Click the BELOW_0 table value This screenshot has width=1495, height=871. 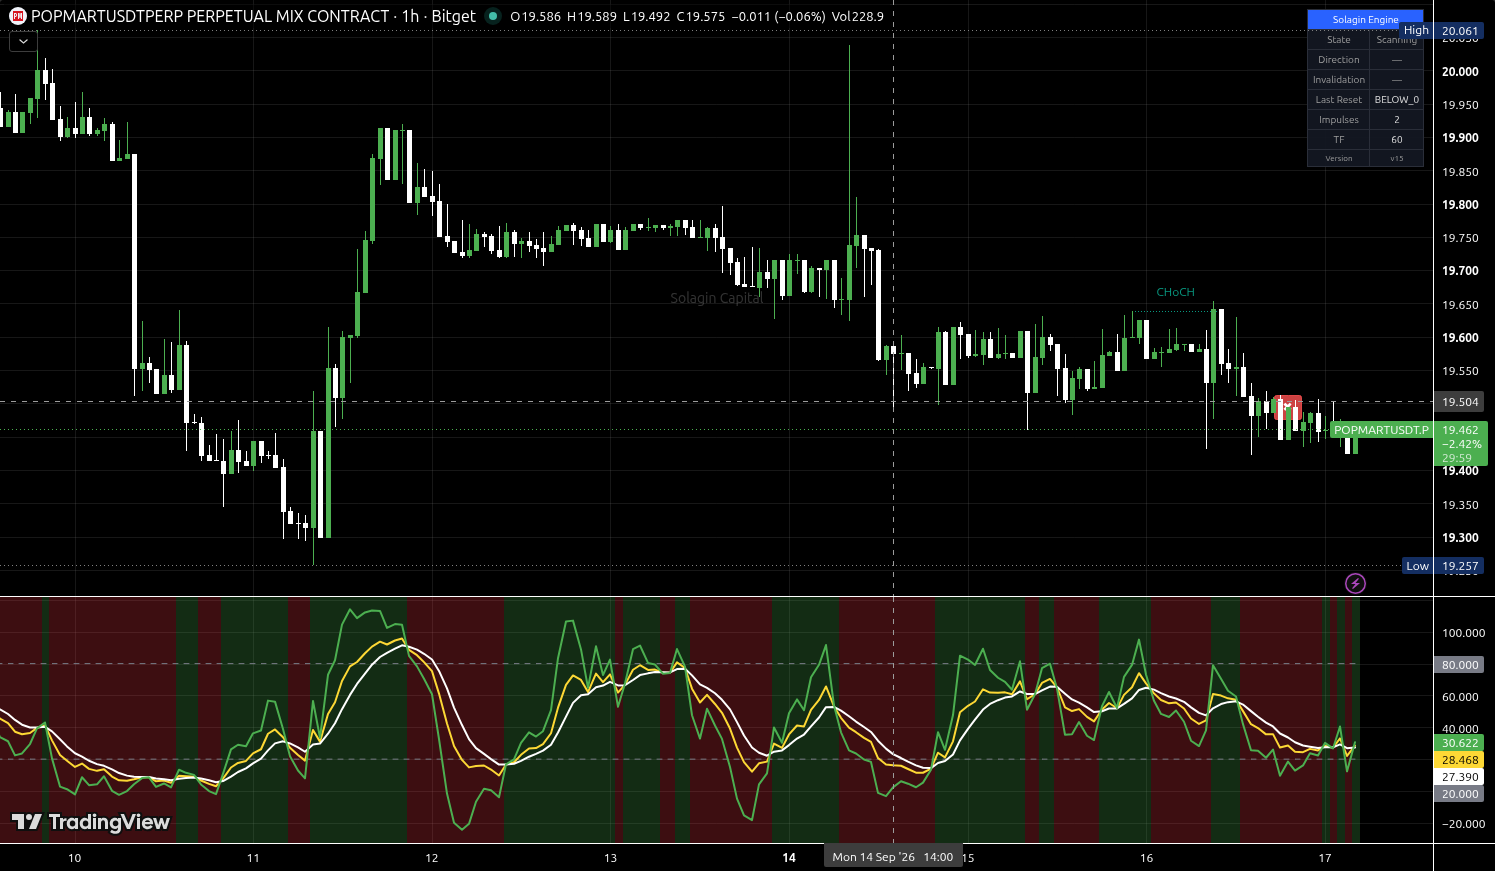1397,100
